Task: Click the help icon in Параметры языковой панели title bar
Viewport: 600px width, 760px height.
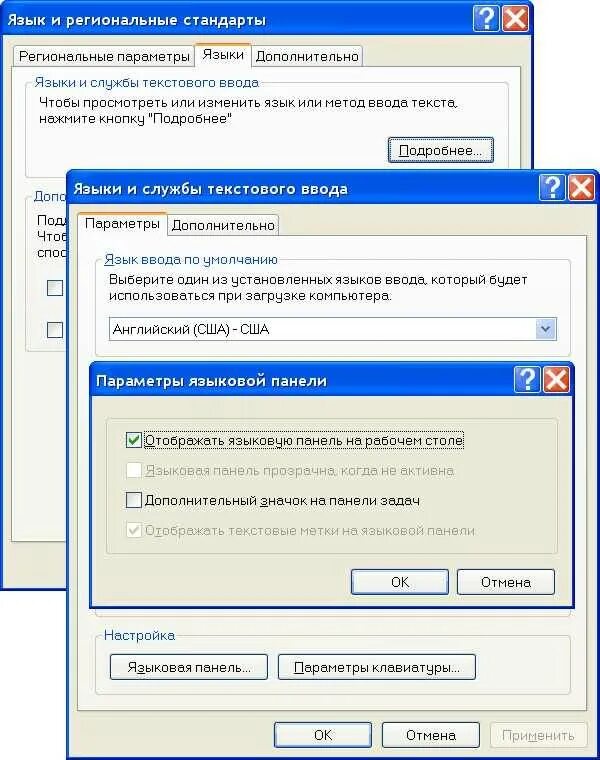Action: click(527, 379)
